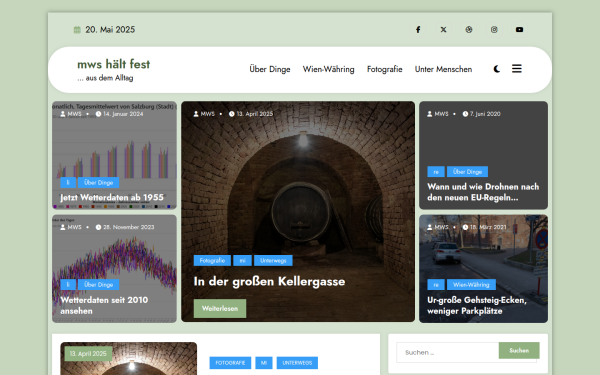Click date 28. November 2023 on weather card
The width and height of the screenshot is (600, 375).
(x=125, y=227)
